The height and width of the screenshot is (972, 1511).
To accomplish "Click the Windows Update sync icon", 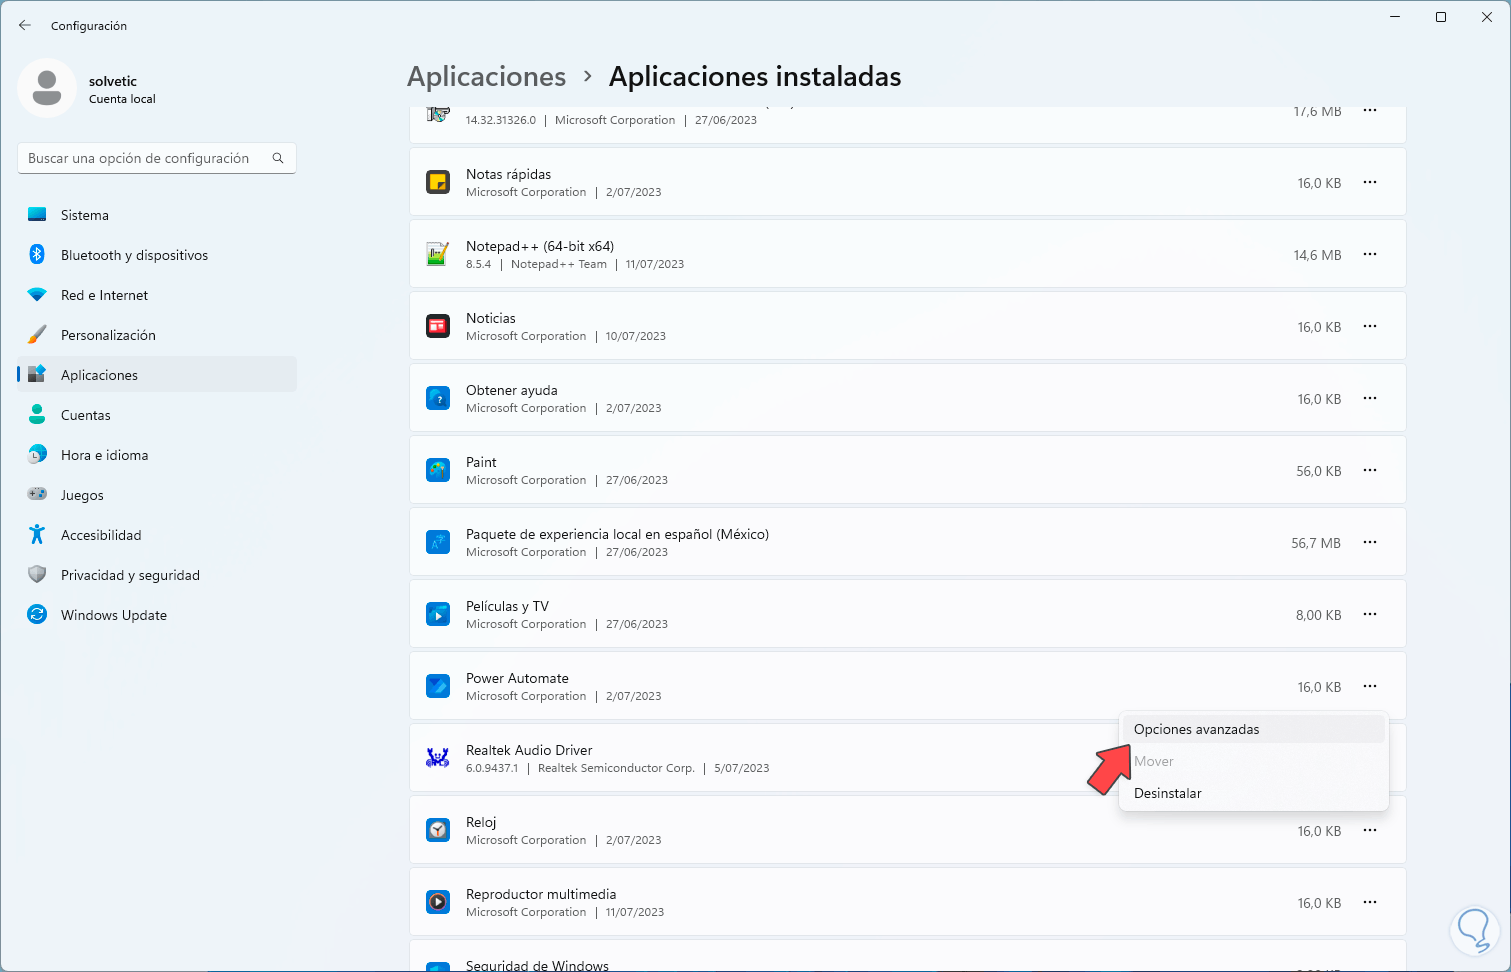I will click(37, 615).
